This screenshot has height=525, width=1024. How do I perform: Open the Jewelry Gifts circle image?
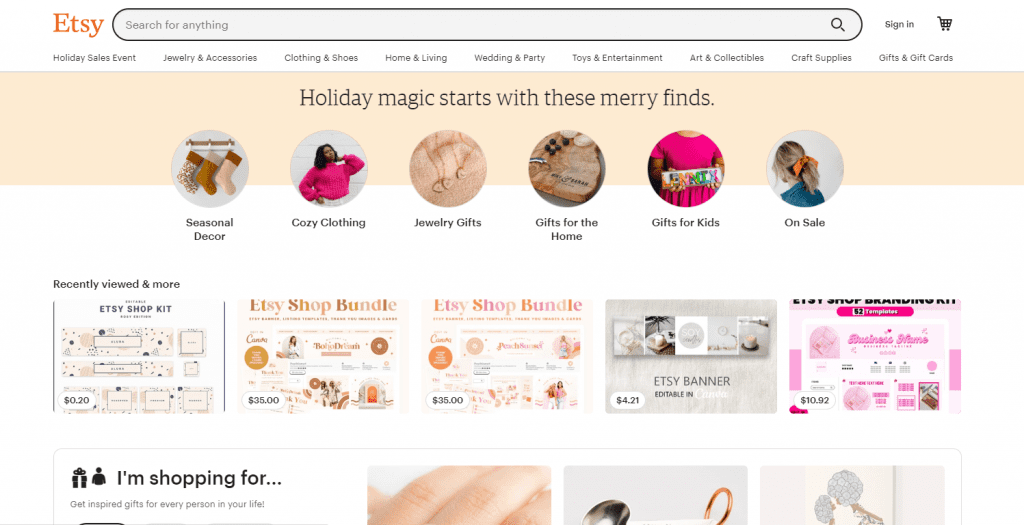[447, 168]
